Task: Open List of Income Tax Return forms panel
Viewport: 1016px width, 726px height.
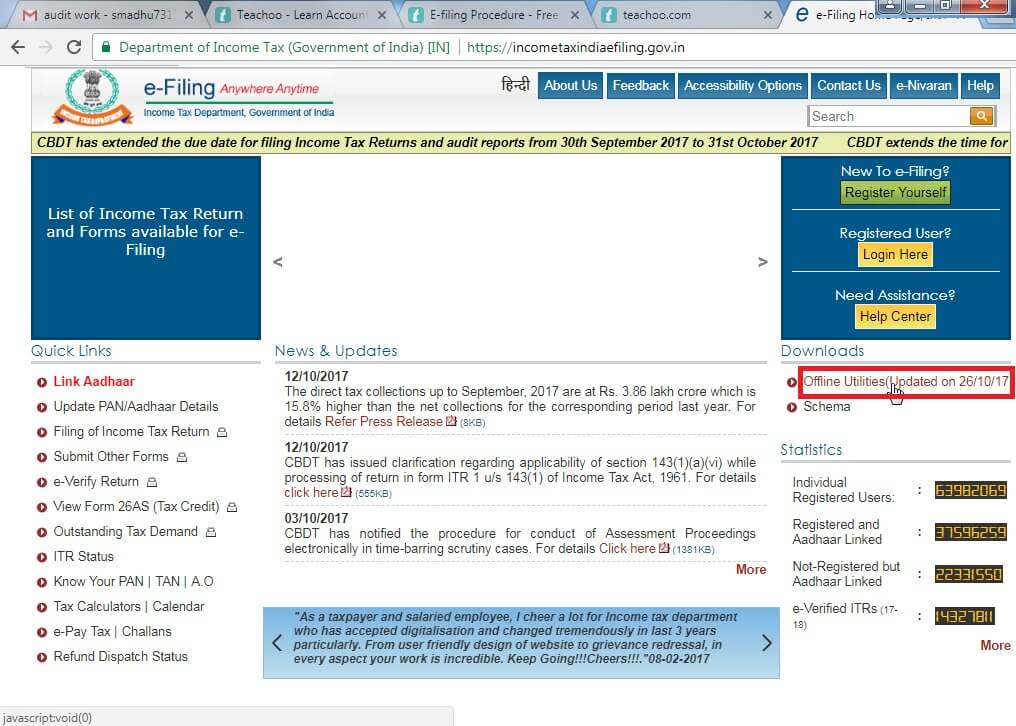Action: click(x=146, y=248)
